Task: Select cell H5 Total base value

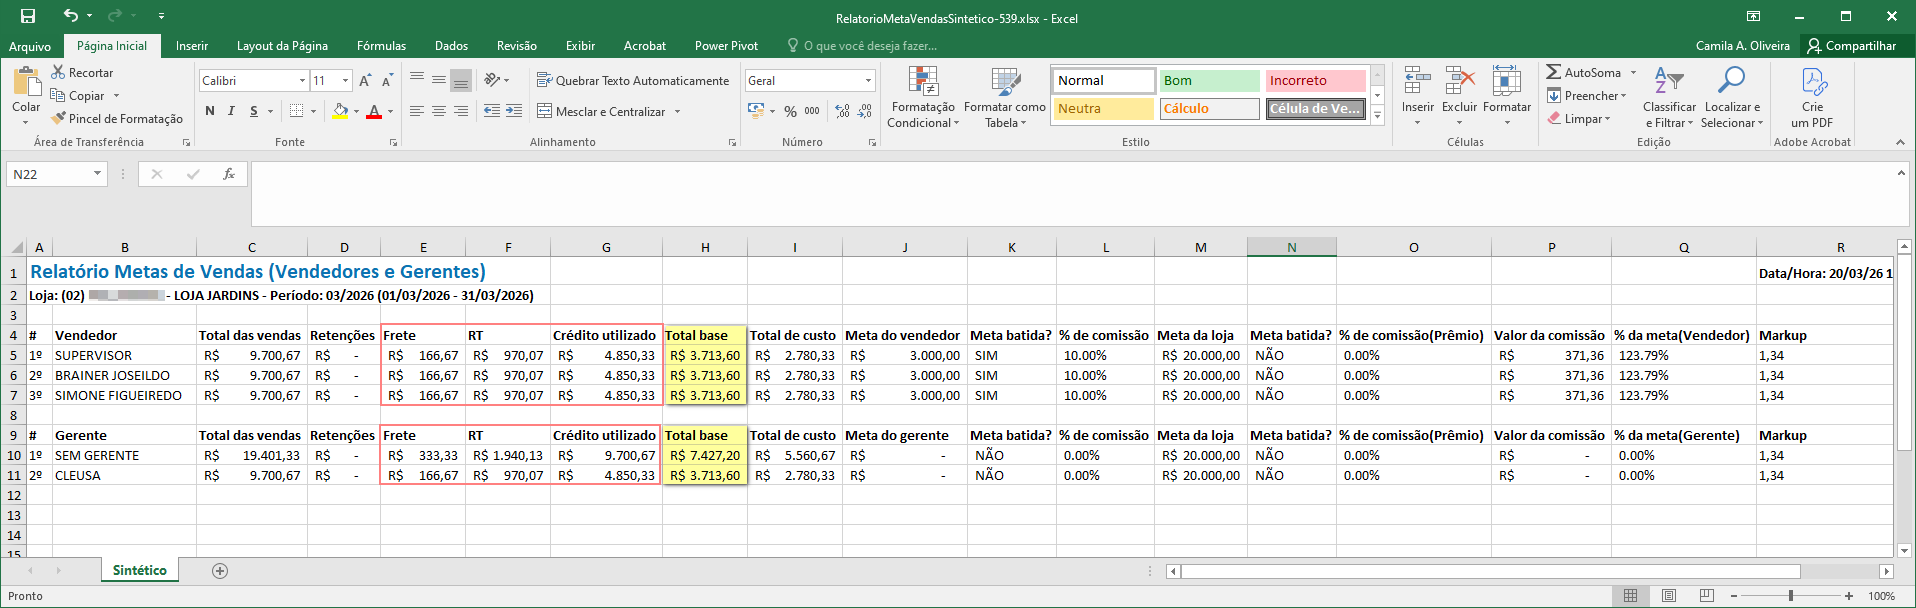Action: pyautogui.click(x=704, y=355)
